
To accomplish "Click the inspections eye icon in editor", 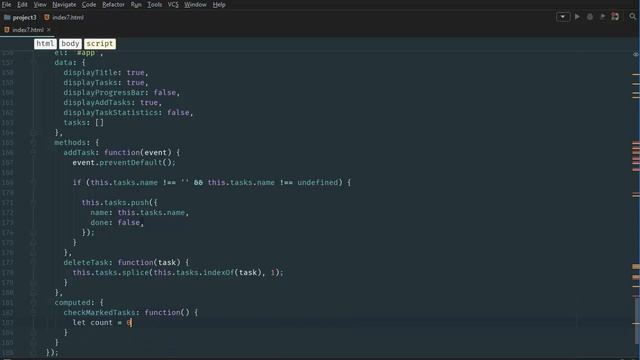I will [636, 54].
